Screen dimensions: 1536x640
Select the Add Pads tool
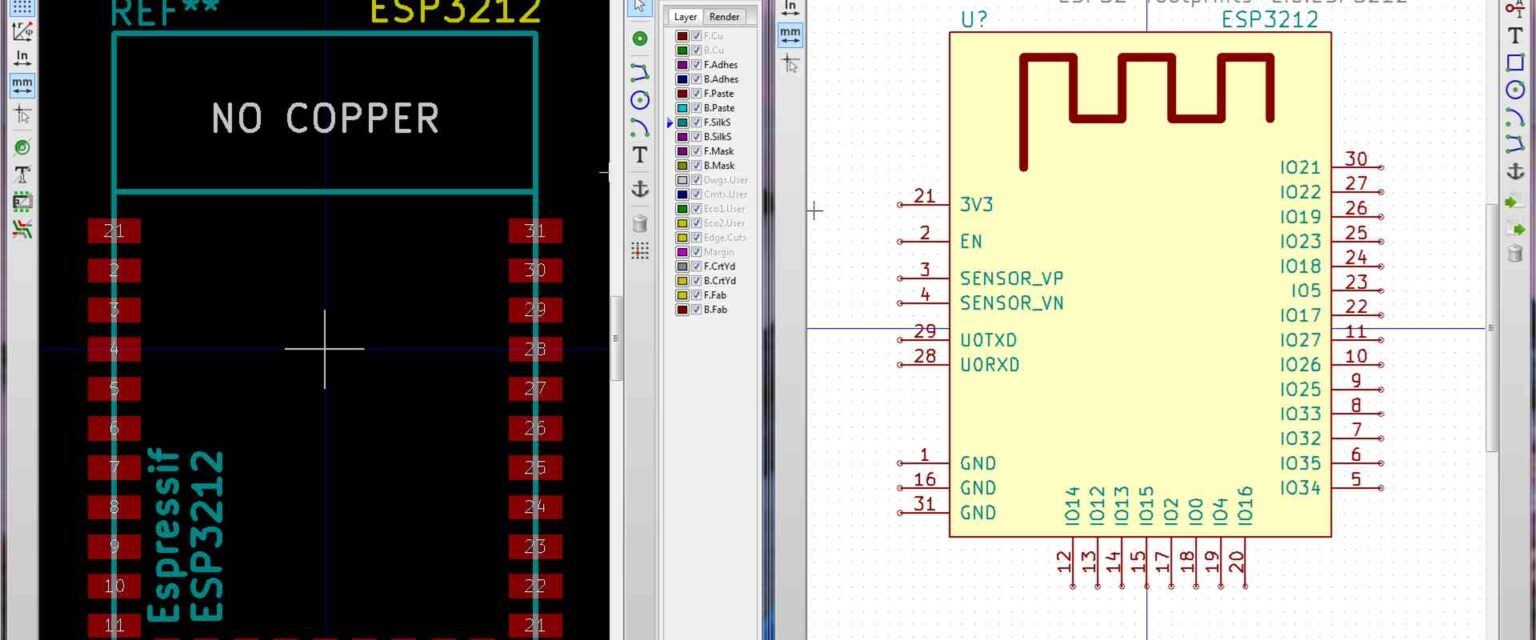click(x=638, y=36)
